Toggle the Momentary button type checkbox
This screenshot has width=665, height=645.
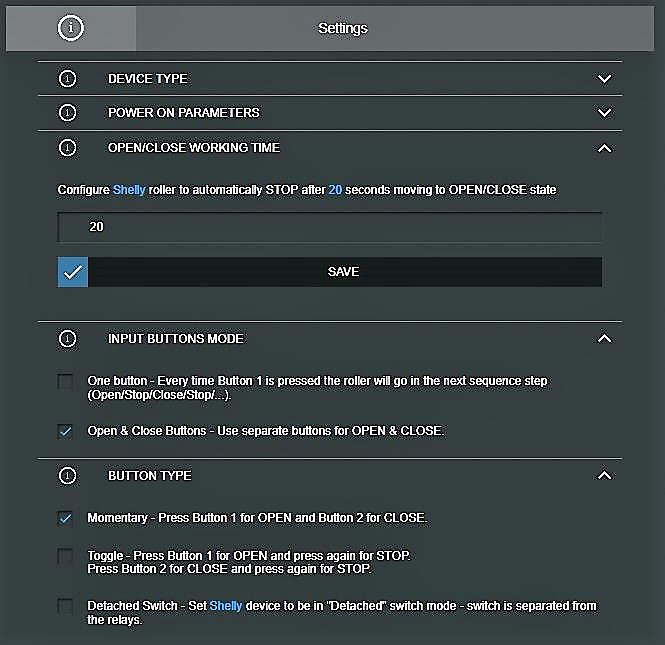(x=66, y=518)
